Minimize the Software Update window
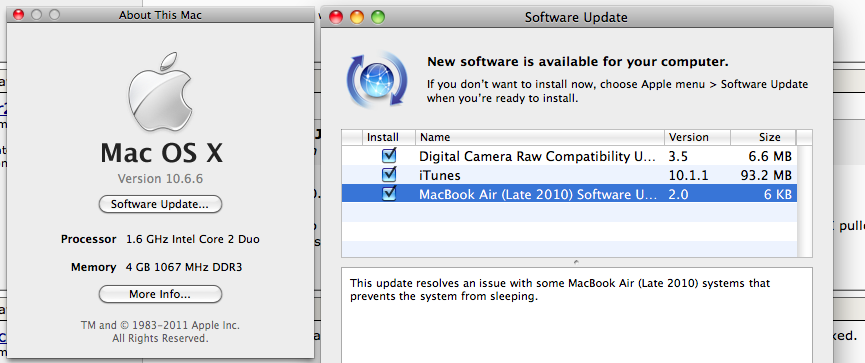 tap(357, 17)
